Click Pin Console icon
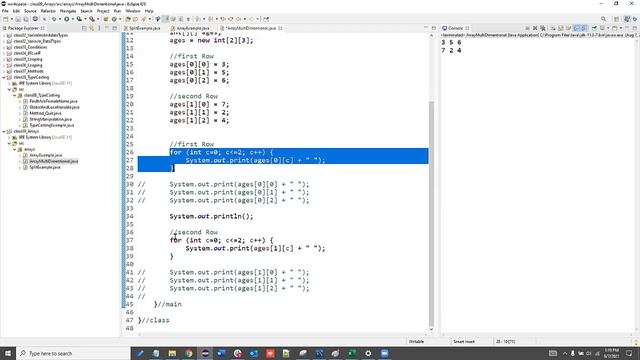The width and height of the screenshot is (640, 360). pyautogui.click(x=594, y=28)
